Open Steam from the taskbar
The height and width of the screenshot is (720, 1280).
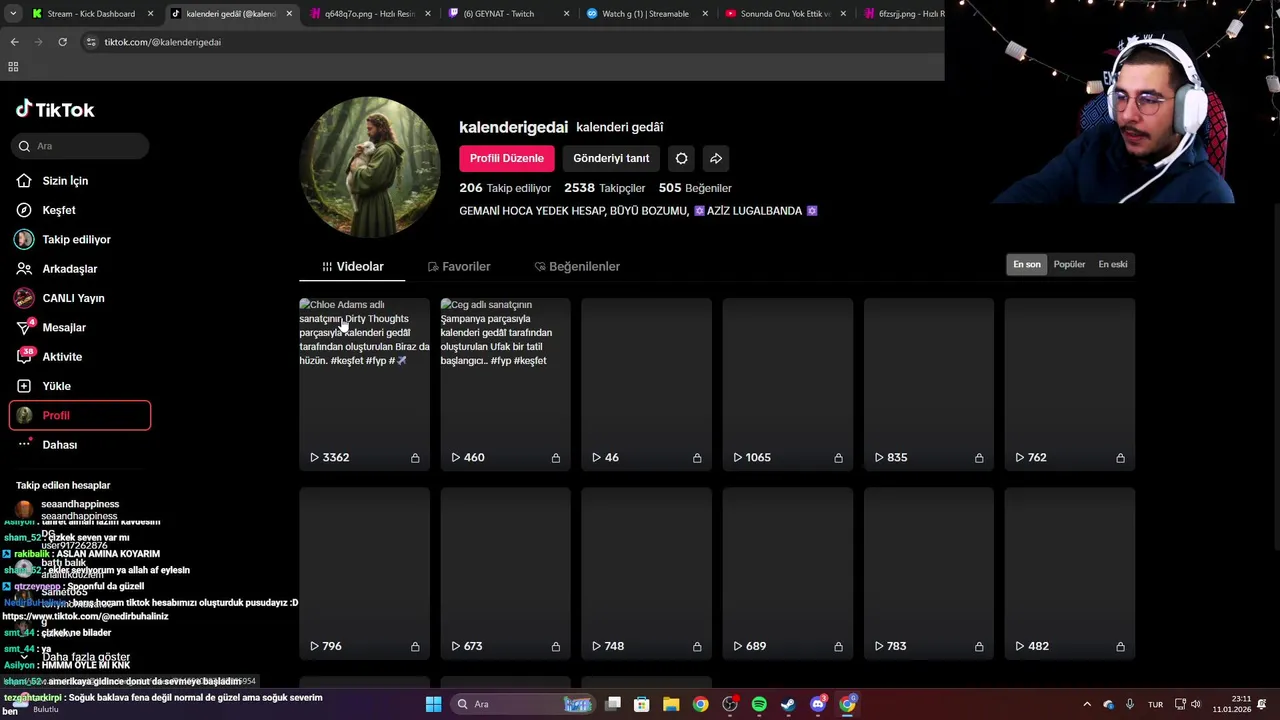(x=788, y=704)
